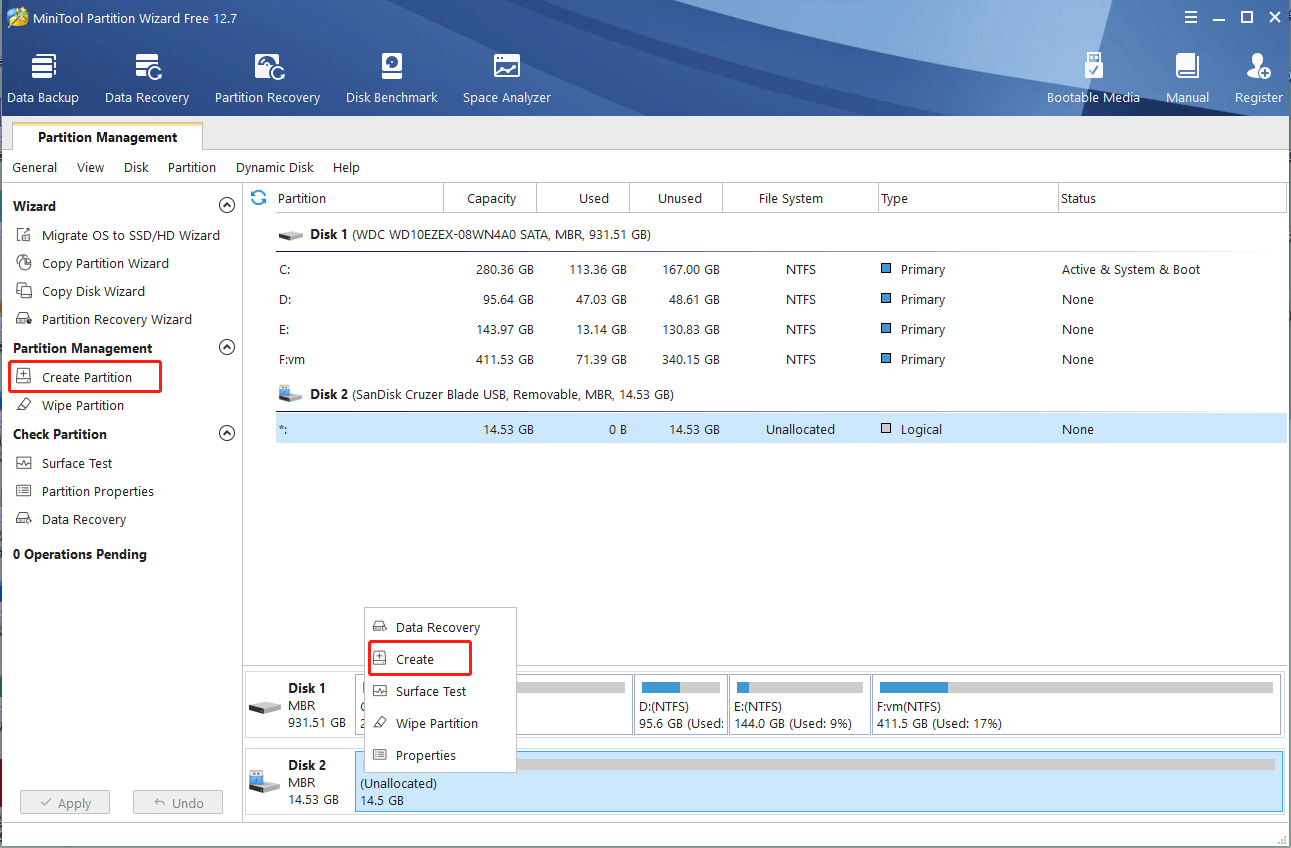The width and height of the screenshot is (1291, 848).
Task: Open Partition Recovery Wizard in the sidebar
Action: [x=104, y=319]
